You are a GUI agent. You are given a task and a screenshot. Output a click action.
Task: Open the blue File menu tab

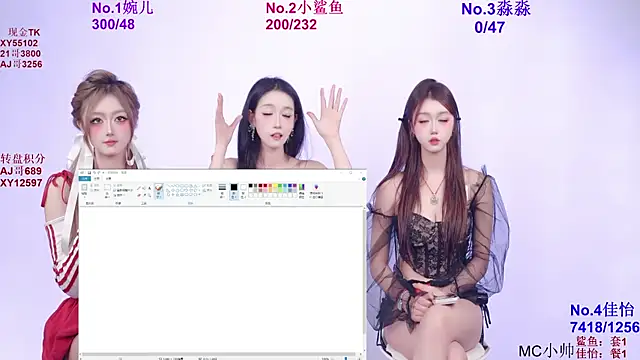click(x=84, y=178)
